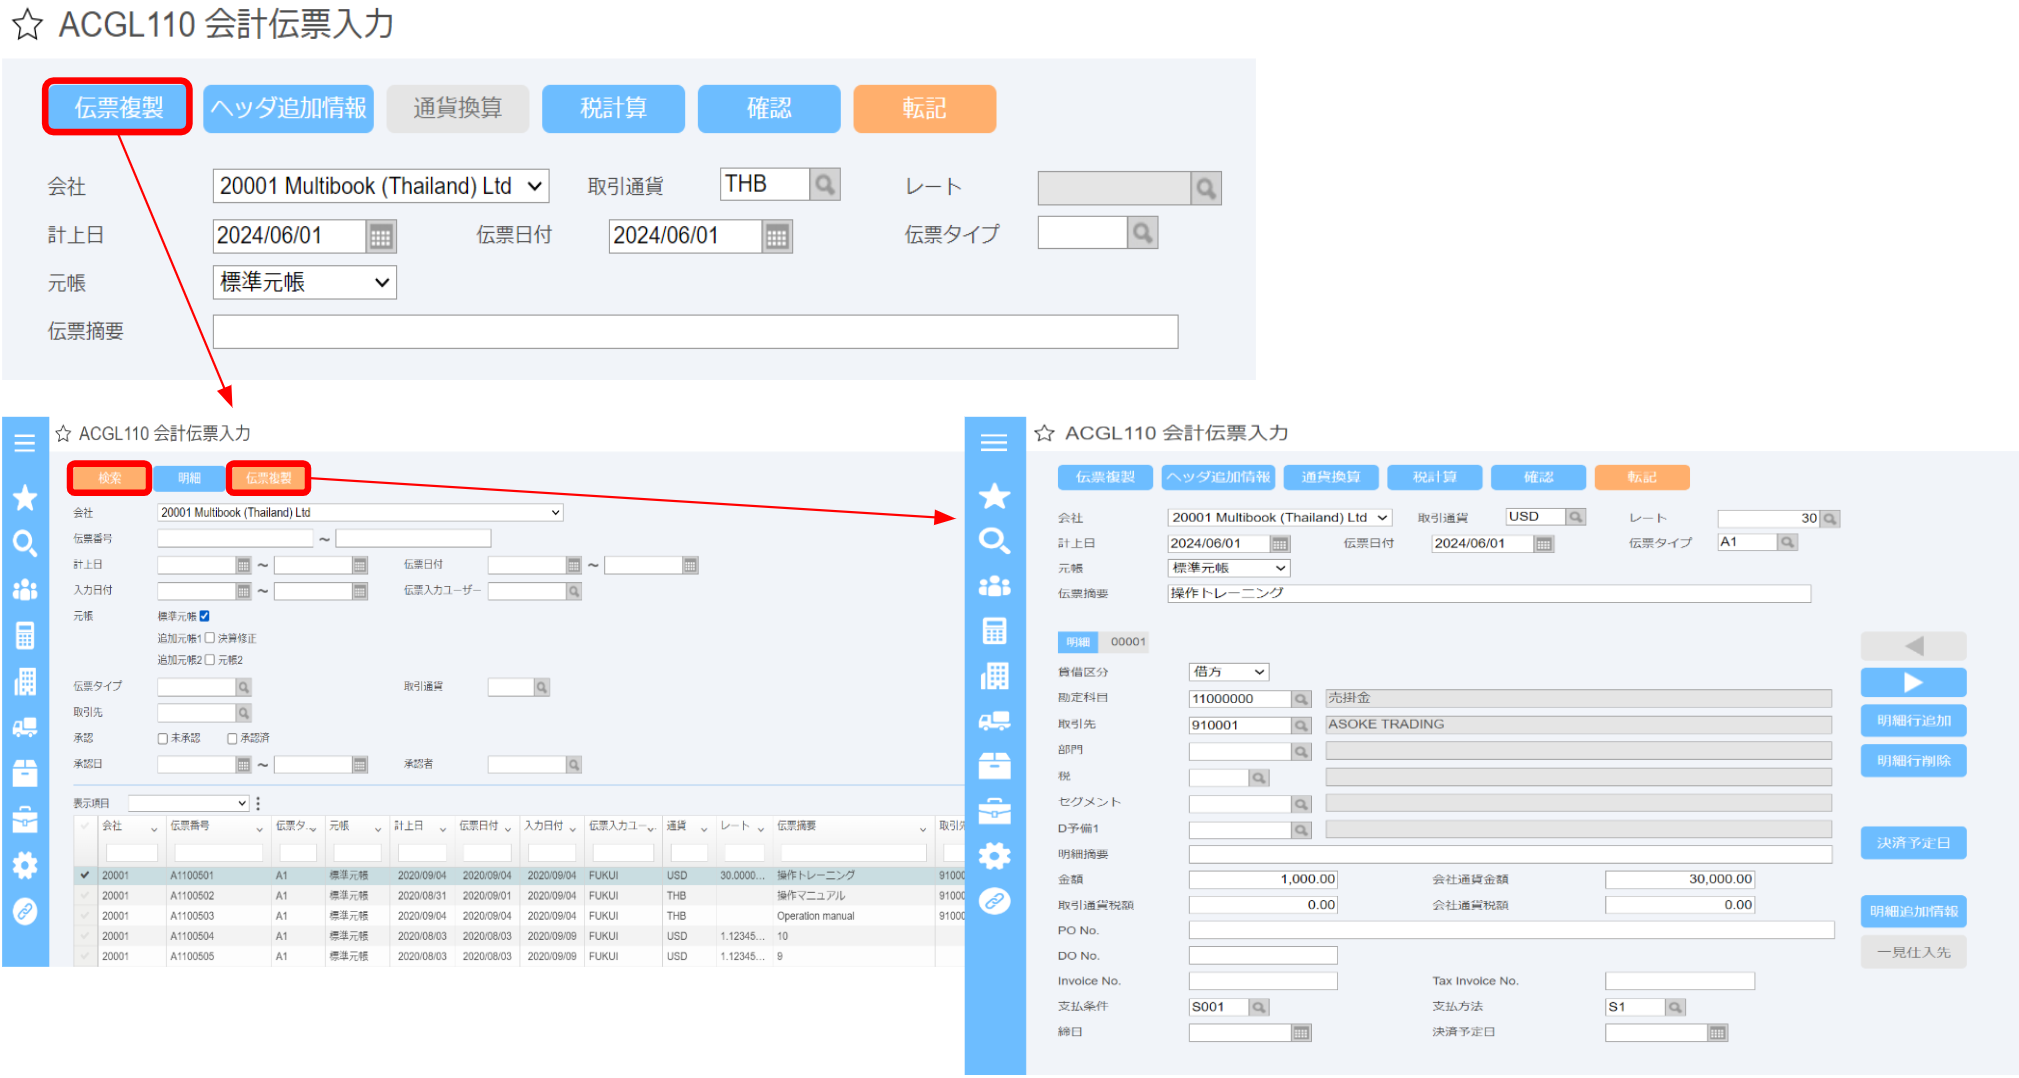
Task: Click the empty 伝票タイプ lookup magnifier in enlarged header
Action: [x=1142, y=233]
